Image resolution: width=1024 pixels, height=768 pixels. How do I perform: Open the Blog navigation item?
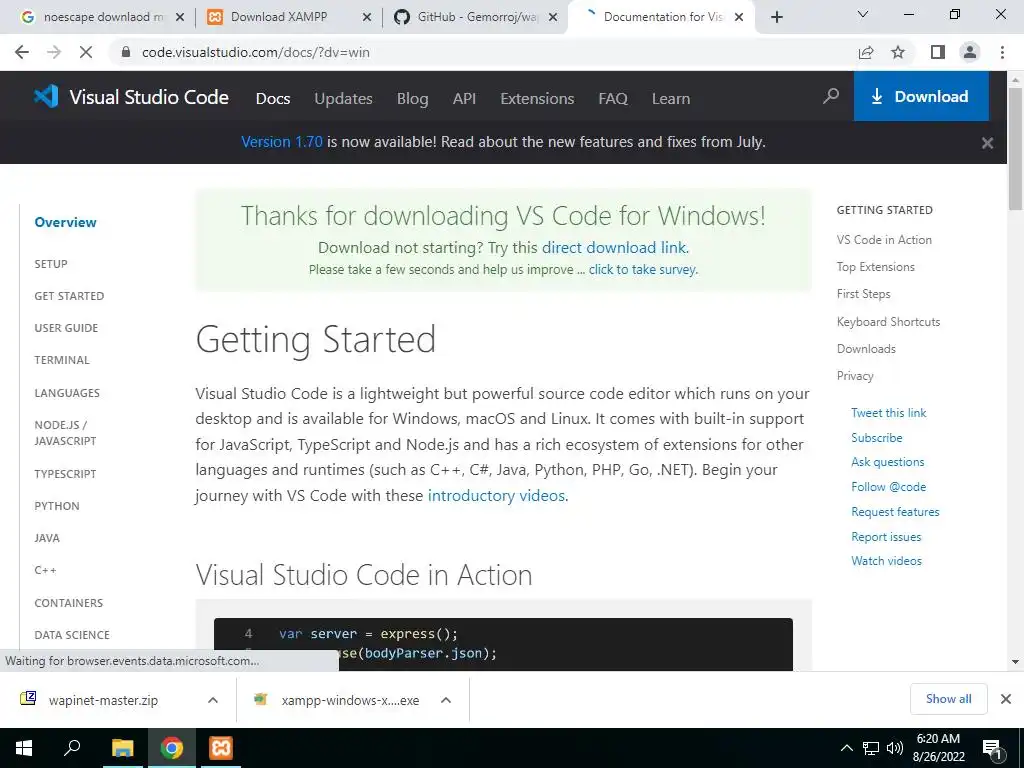tap(413, 99)
